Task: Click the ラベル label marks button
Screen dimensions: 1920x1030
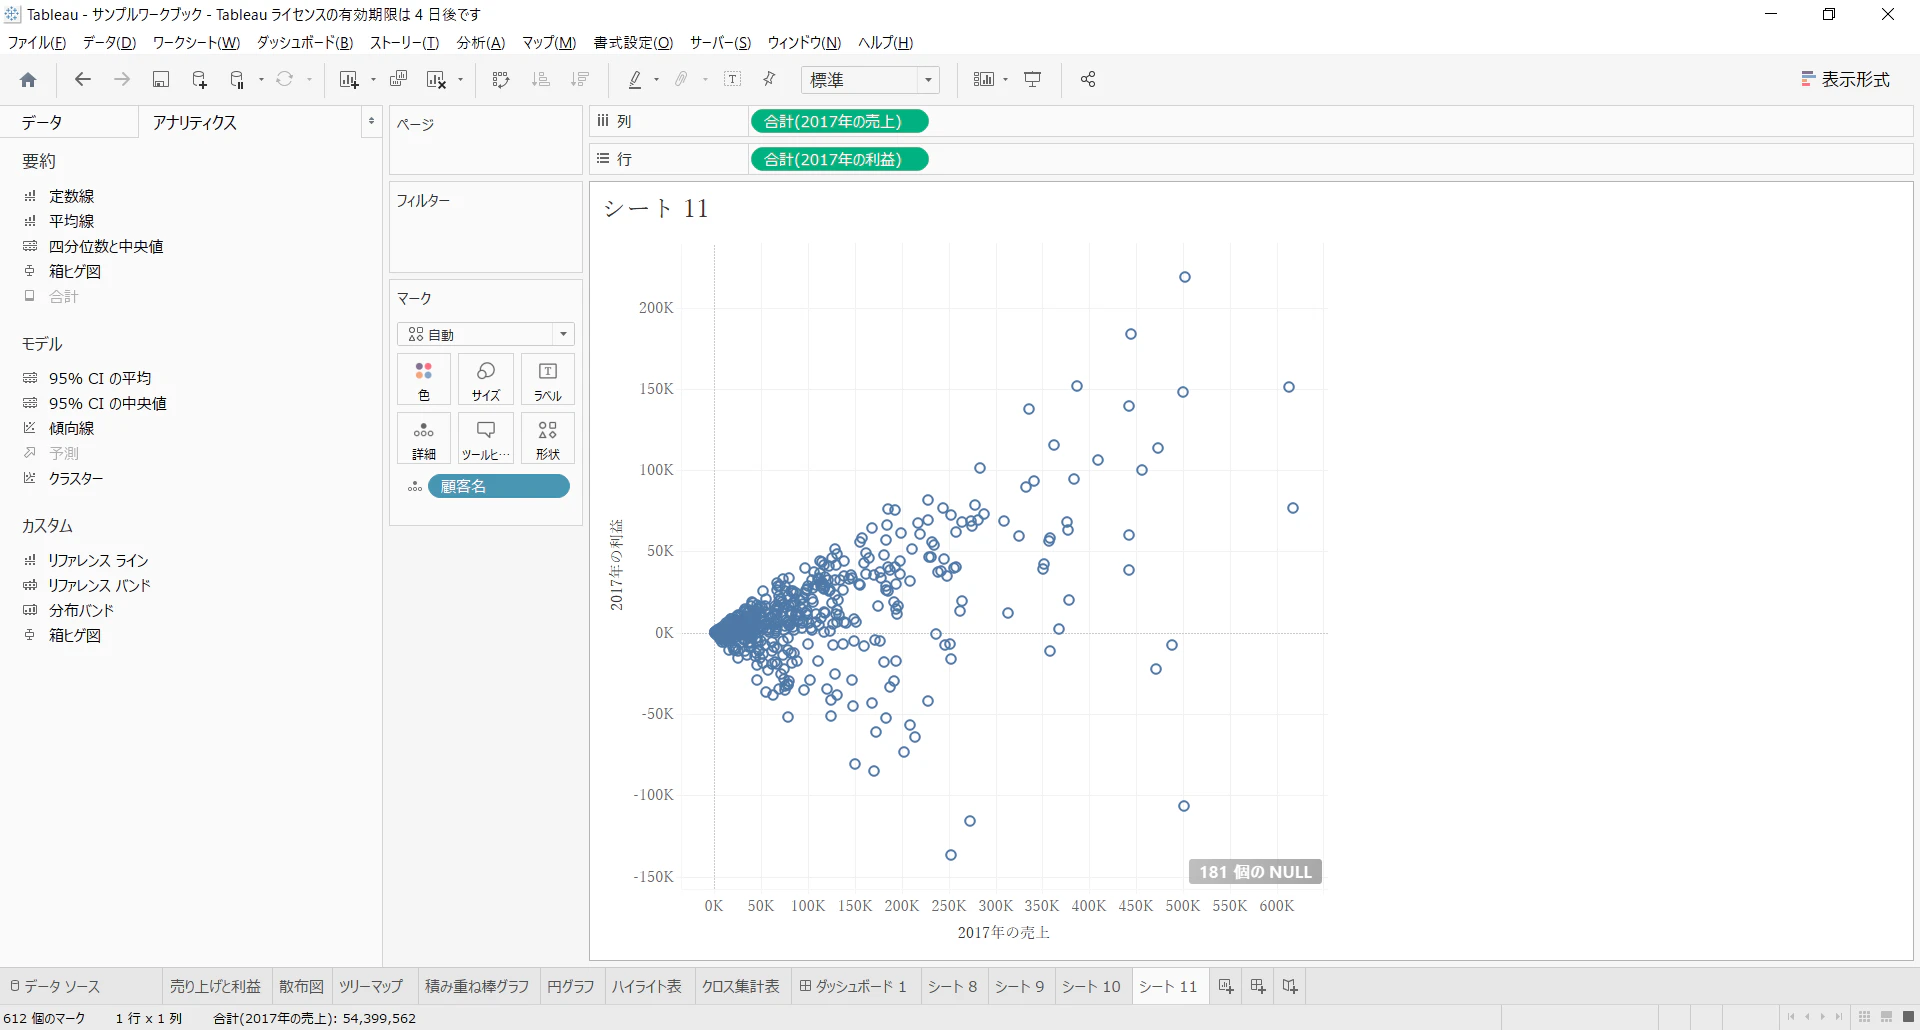Action: point(548,380)
